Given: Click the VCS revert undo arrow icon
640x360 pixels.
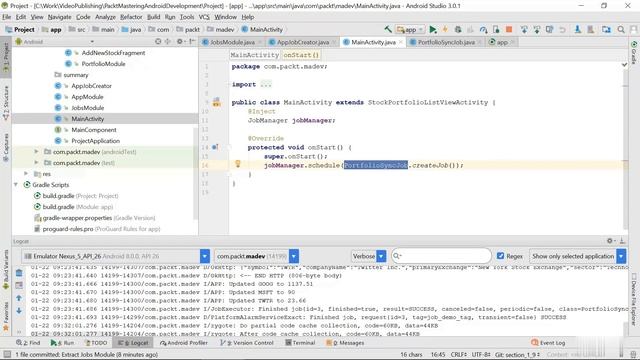Looking at the screenshot, I should coord(563,29).
